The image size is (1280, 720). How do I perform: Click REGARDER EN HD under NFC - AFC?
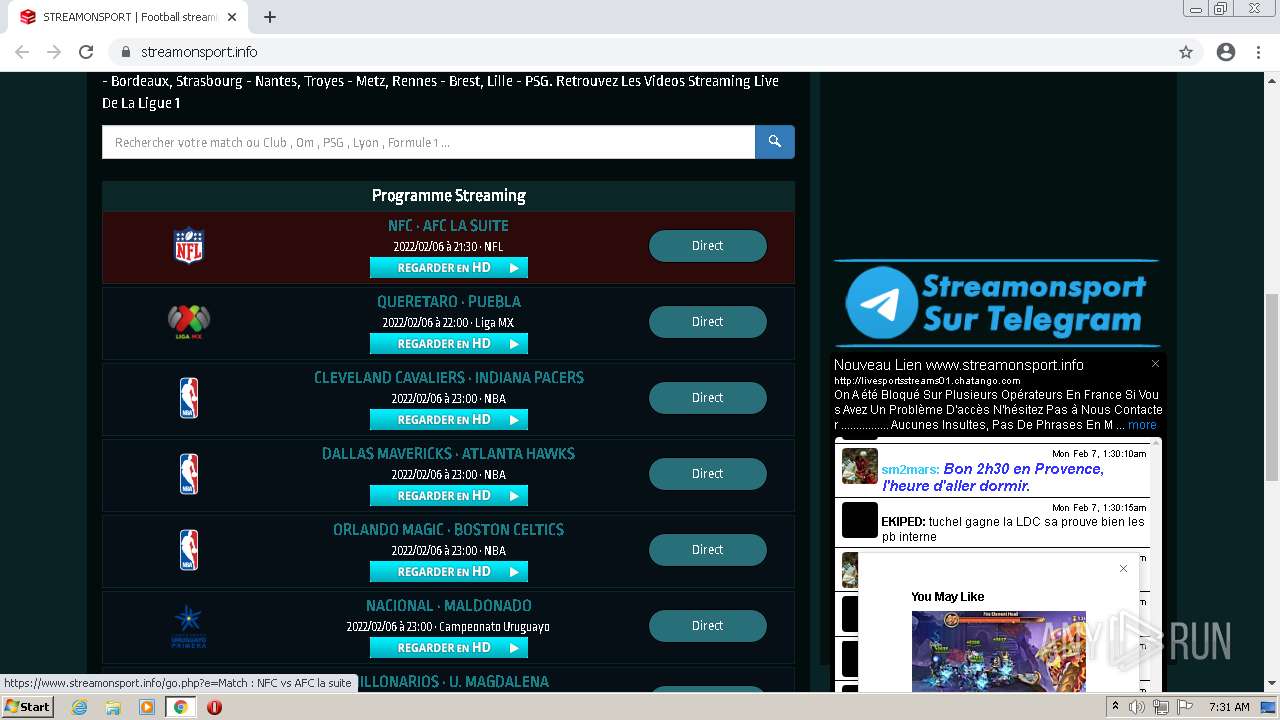(x=449, y=268)
